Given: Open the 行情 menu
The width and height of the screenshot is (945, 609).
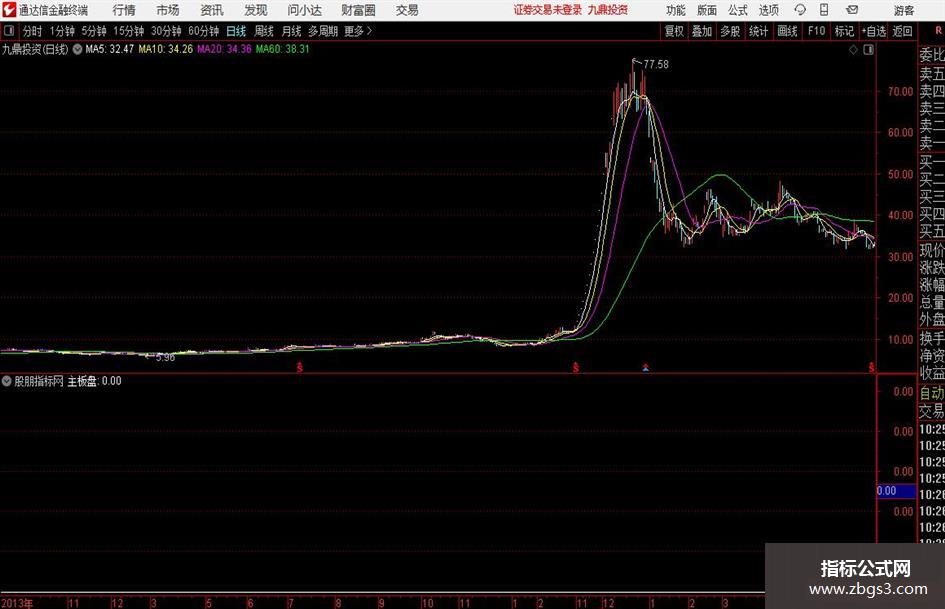Looking at the screenshot, I should tap(124, 10).
